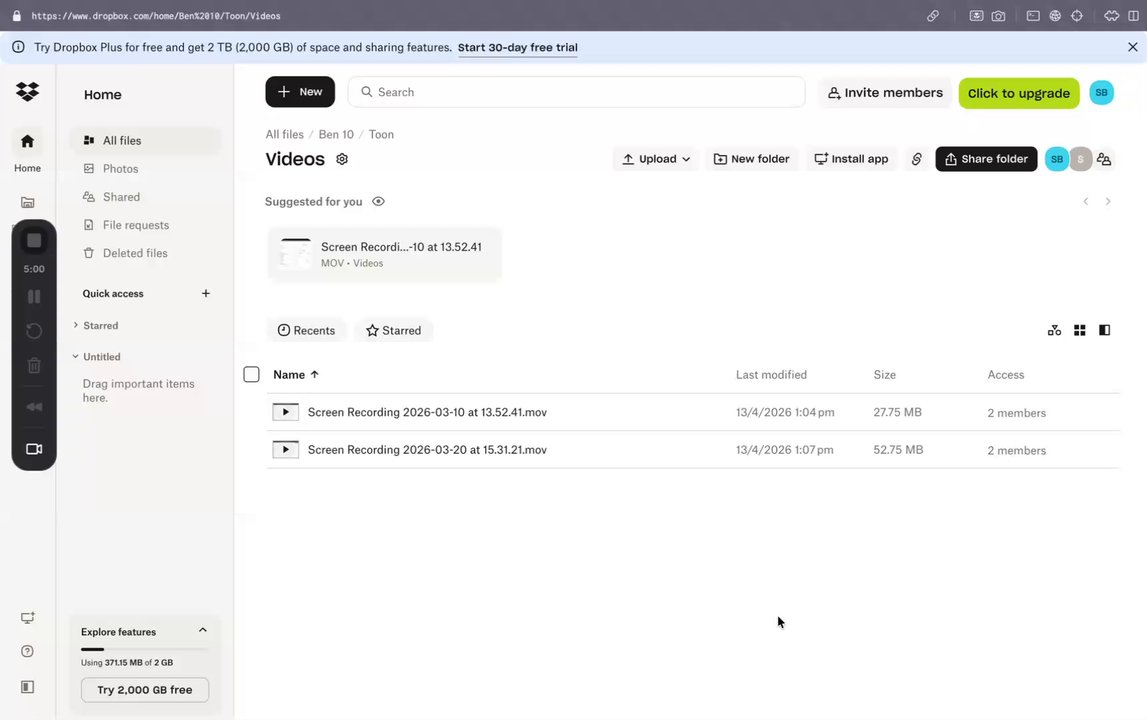
Task: Dismiss the Dropbox Plus banner
Action: coord(1132,47)
